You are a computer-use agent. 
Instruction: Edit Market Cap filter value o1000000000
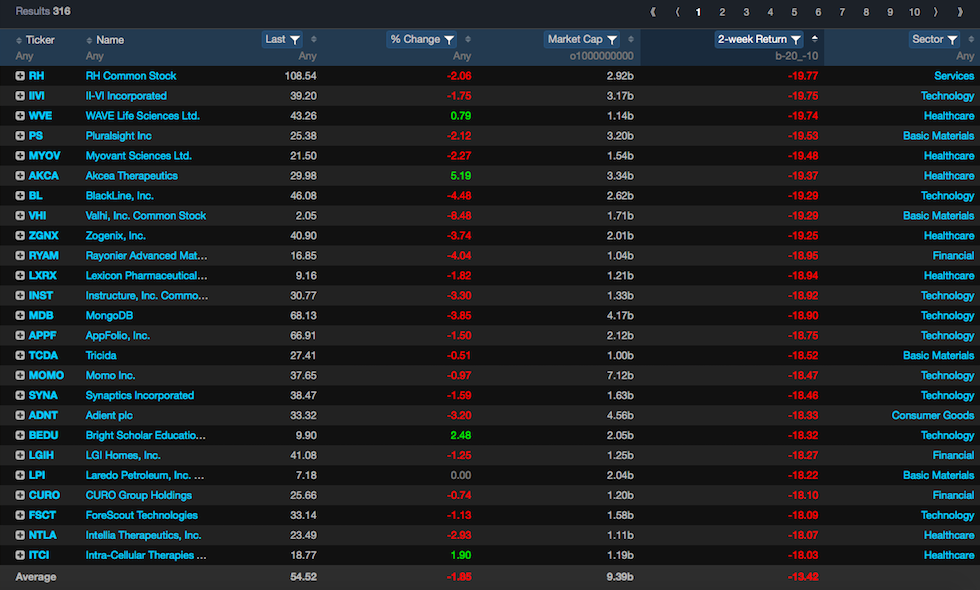coord(601,56)
